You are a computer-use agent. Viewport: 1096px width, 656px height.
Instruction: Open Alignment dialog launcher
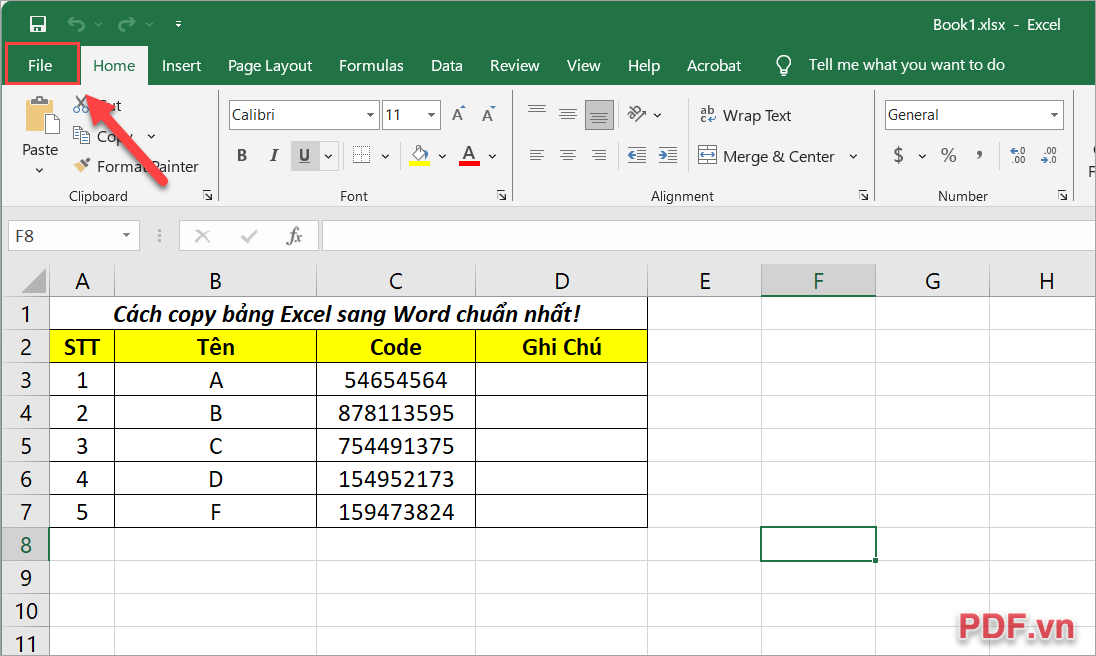pyautogui.click(x=863, y=196)
